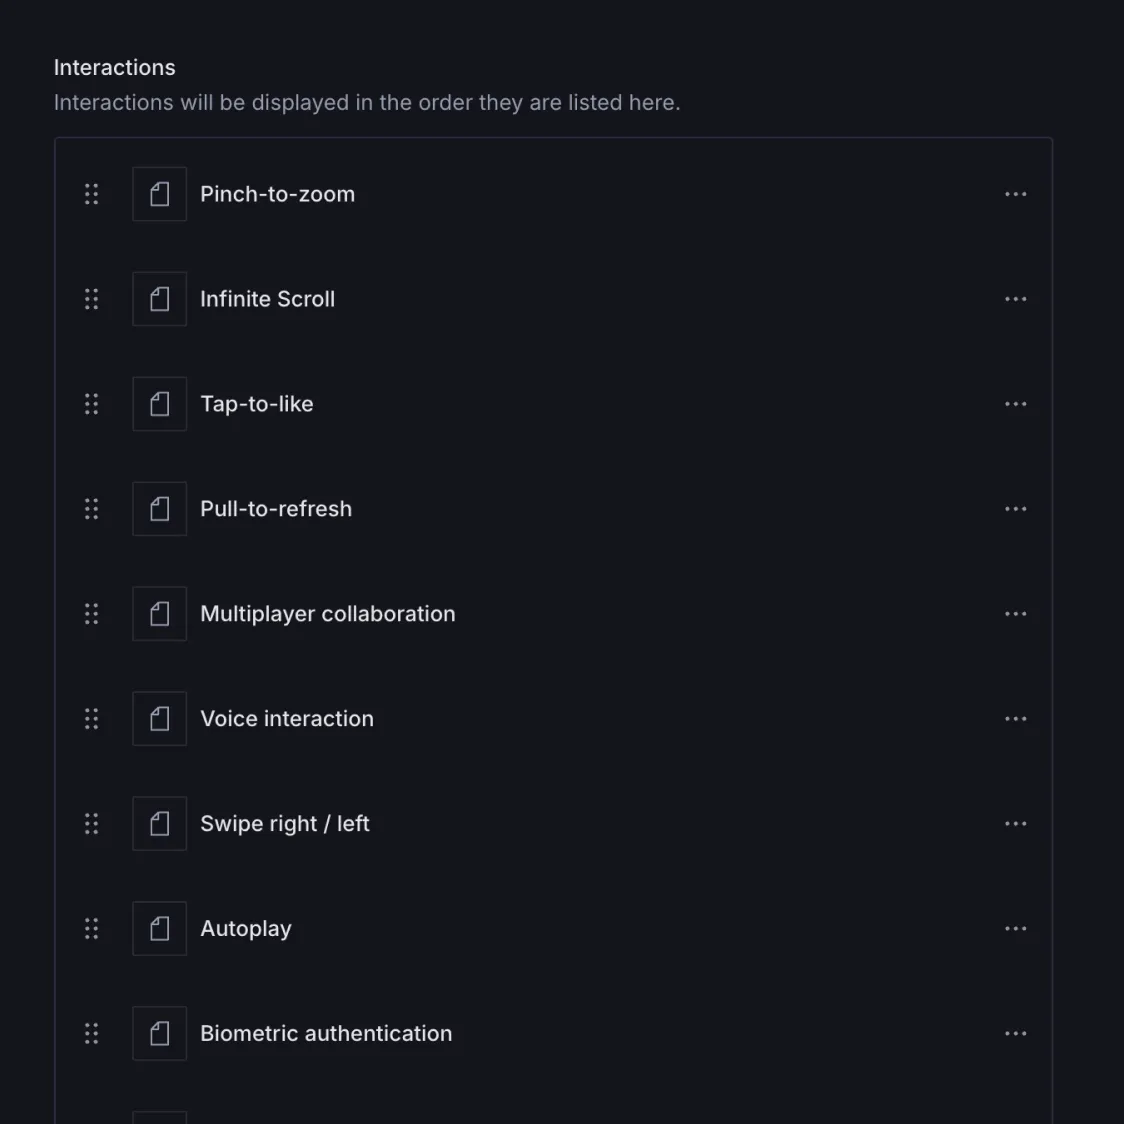Select the Multiplayer collaboration item
This screenshot has height=1124, width=1124.
click(327, 614)
